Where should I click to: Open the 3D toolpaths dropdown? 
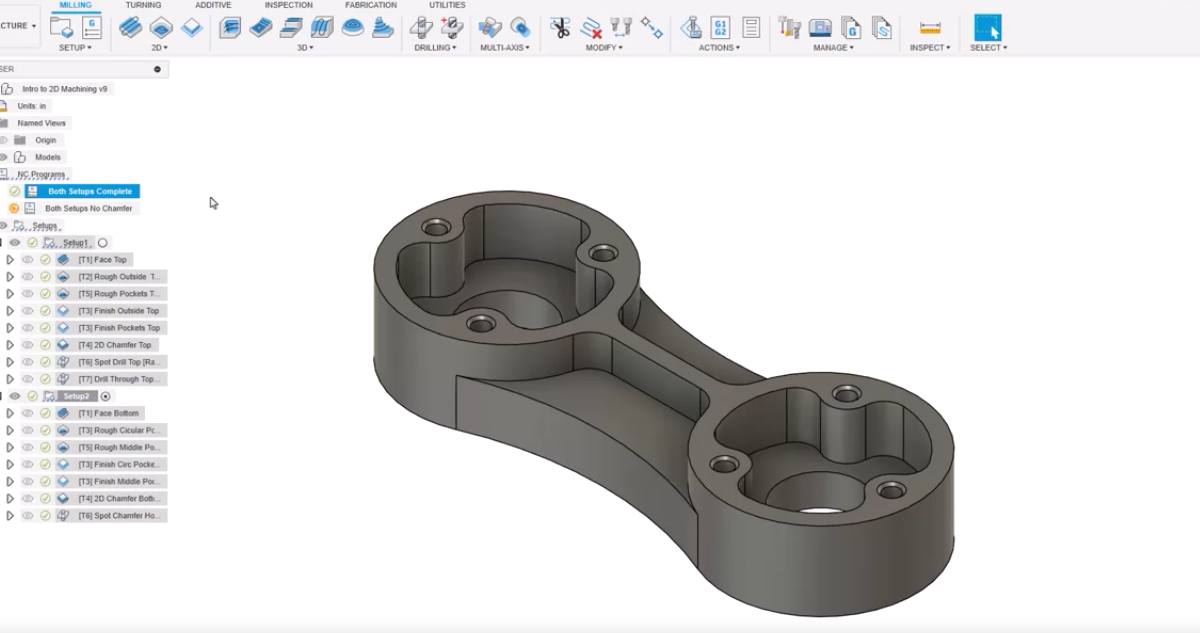[306, 48]
